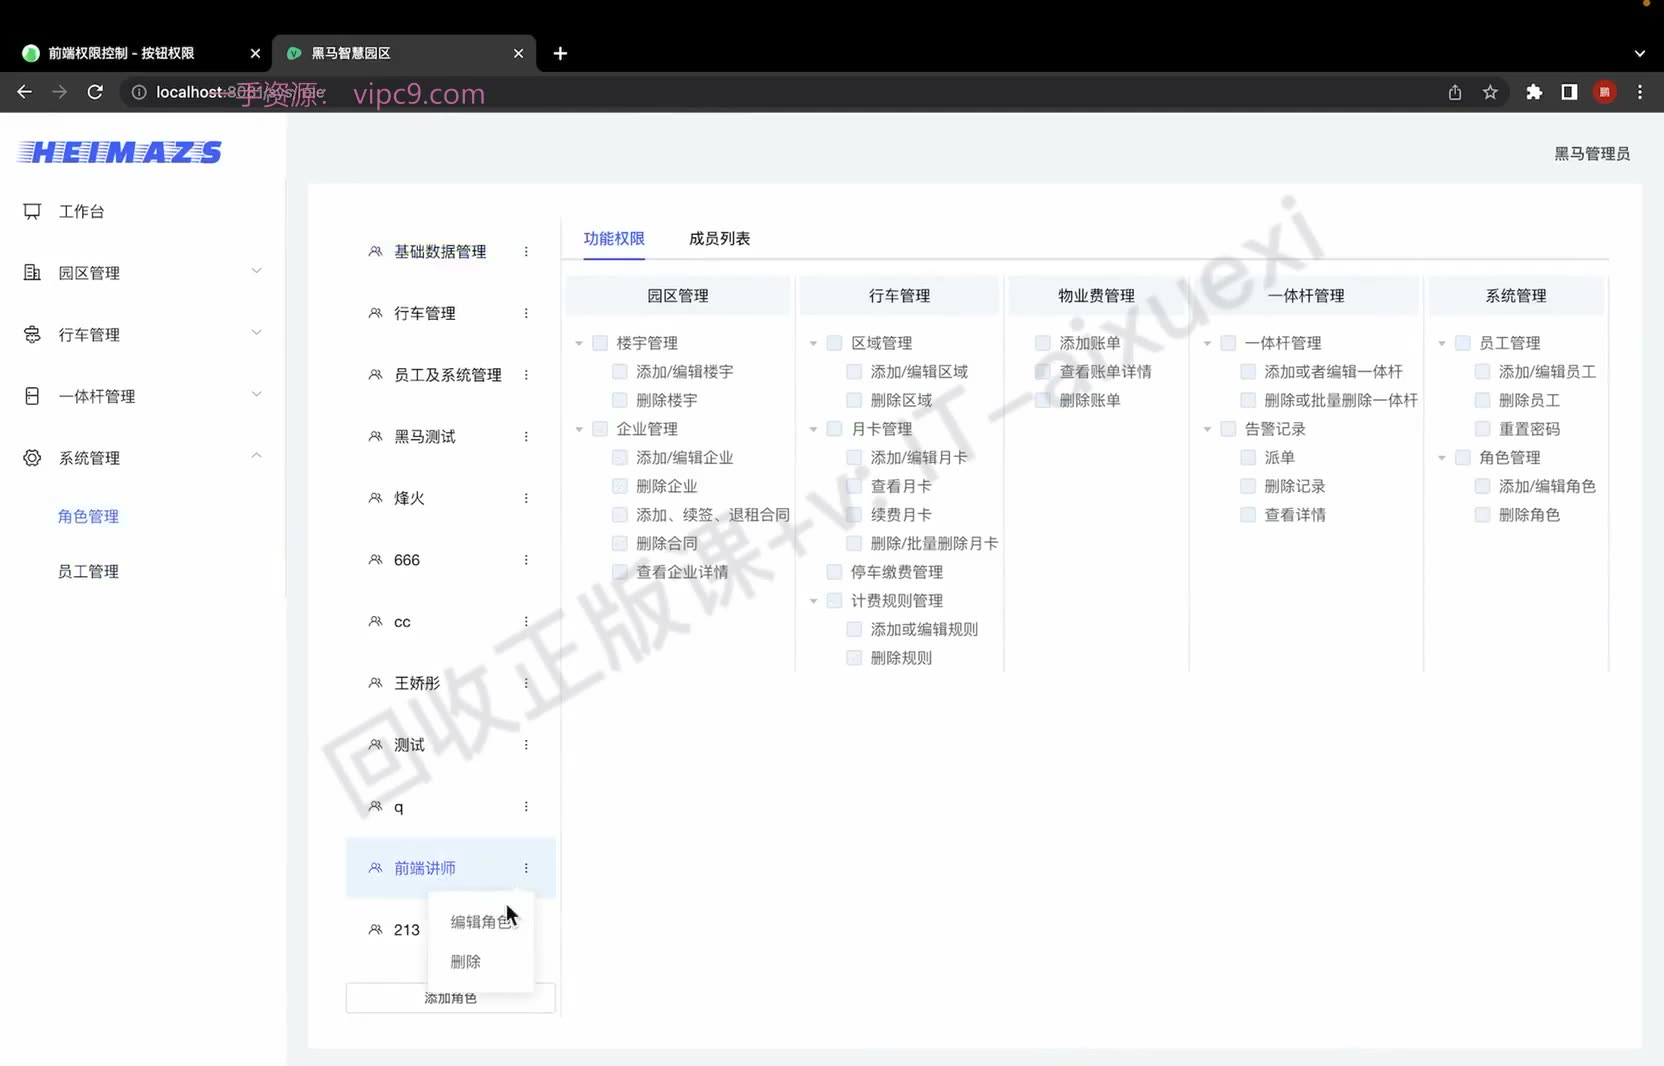Open more options for q role
Viewport: 1664px width, 1066px height.
(526, 807)
